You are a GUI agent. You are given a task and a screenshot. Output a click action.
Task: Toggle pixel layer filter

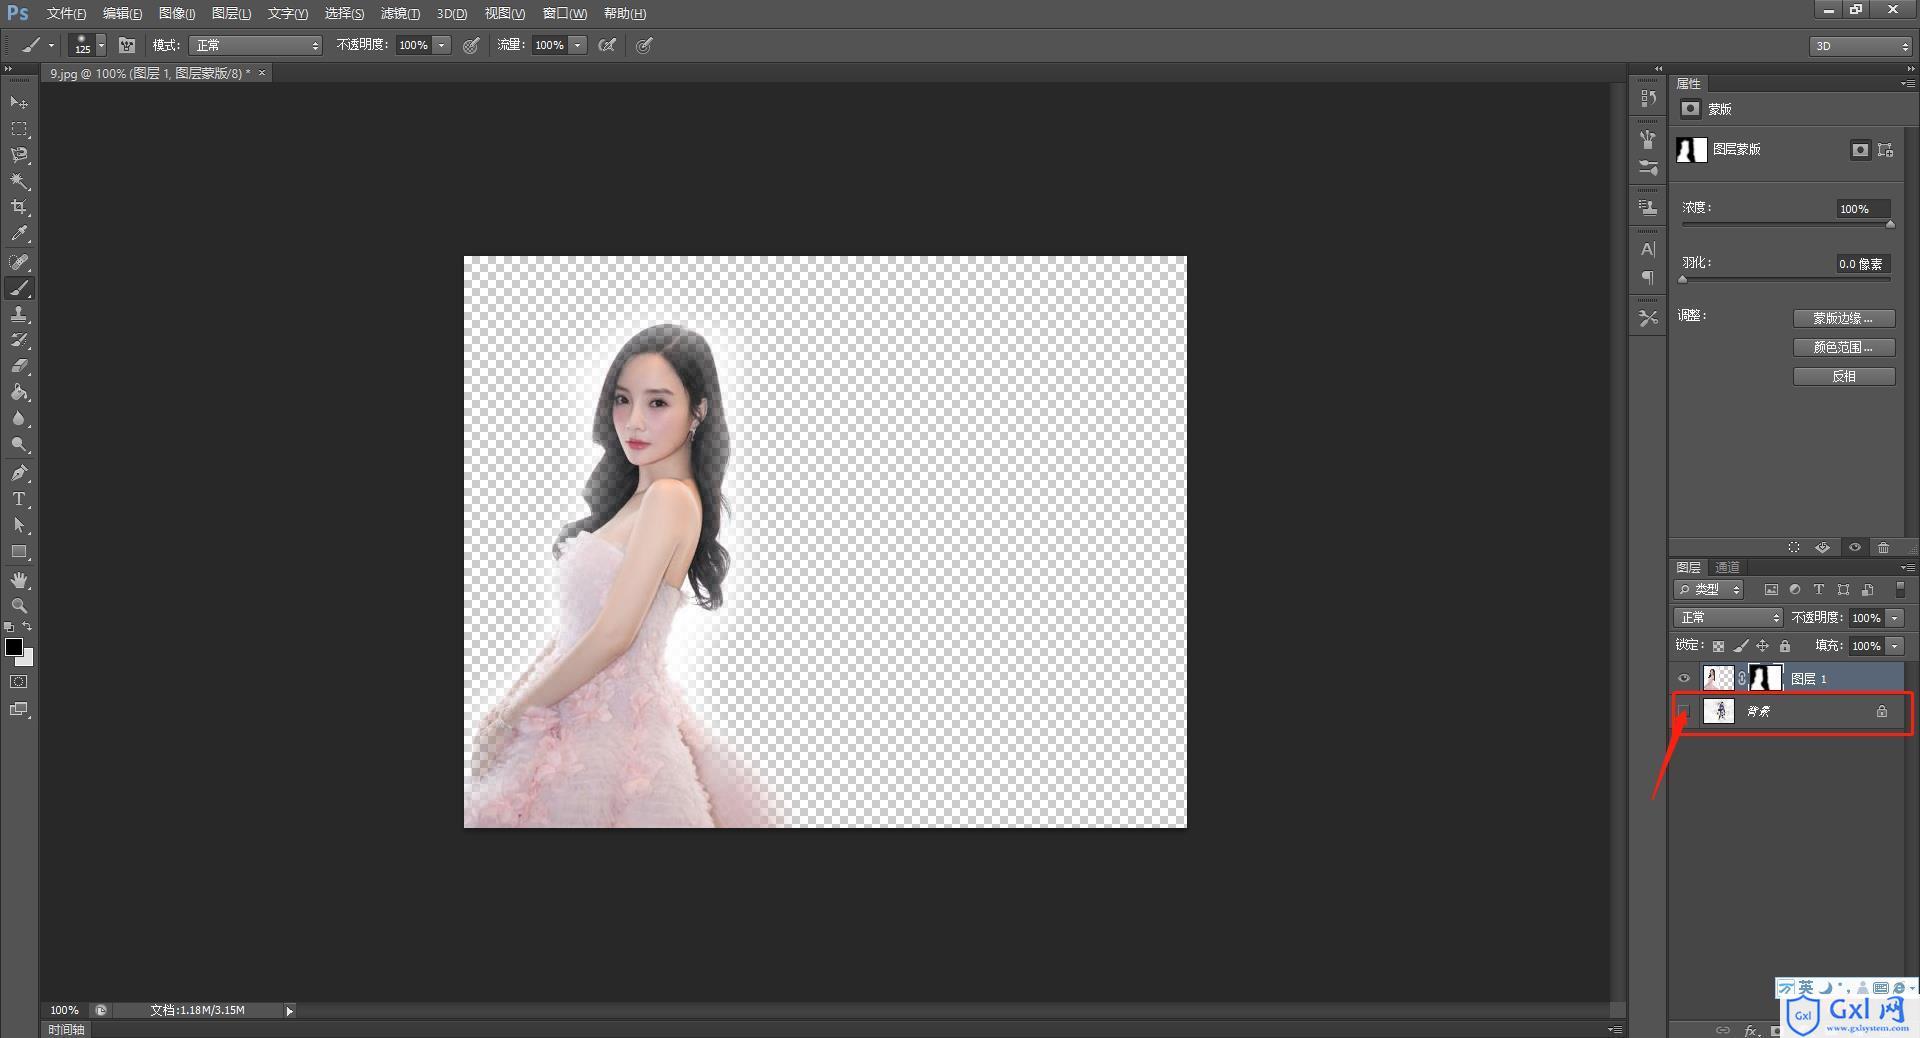[x=1771, y=590]
